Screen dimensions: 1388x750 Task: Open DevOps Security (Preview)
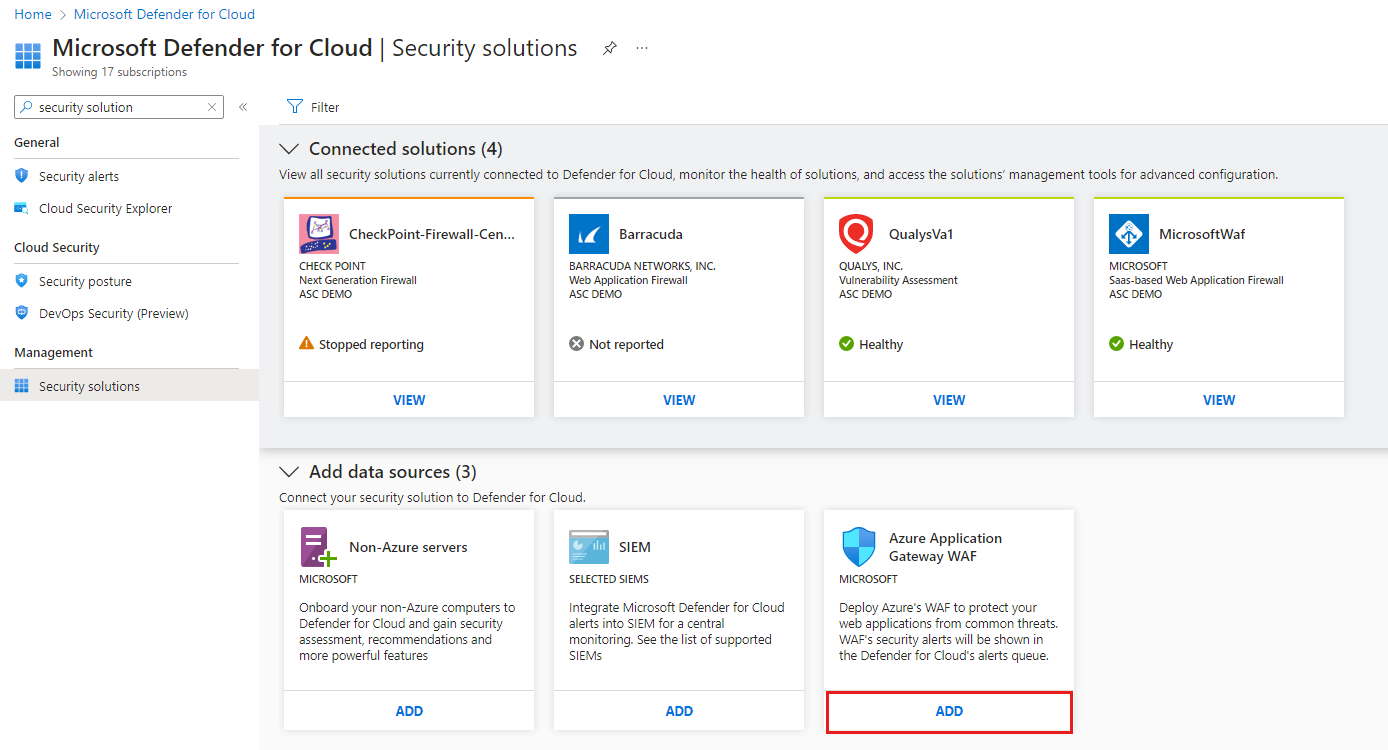coord(113,313)
